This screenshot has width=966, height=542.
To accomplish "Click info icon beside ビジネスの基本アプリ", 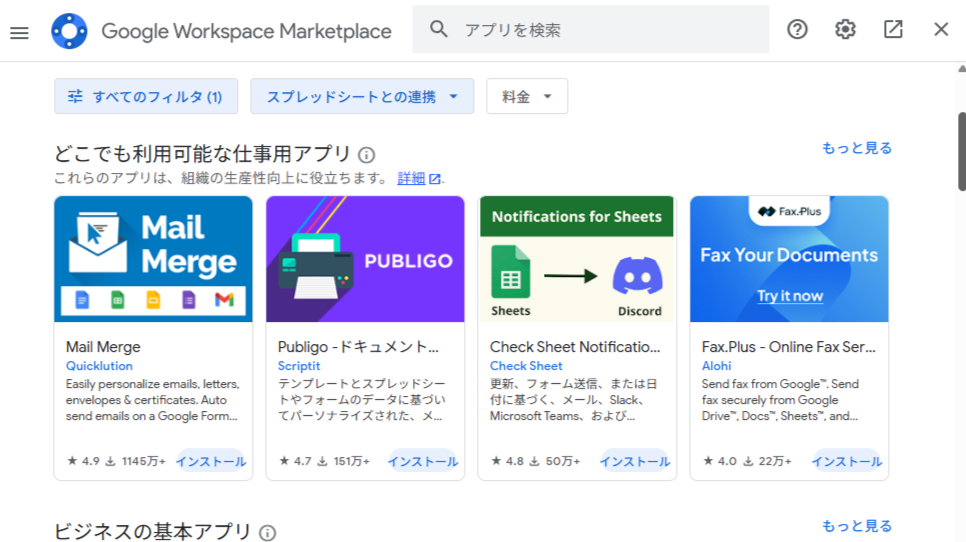I will [268, 533].
